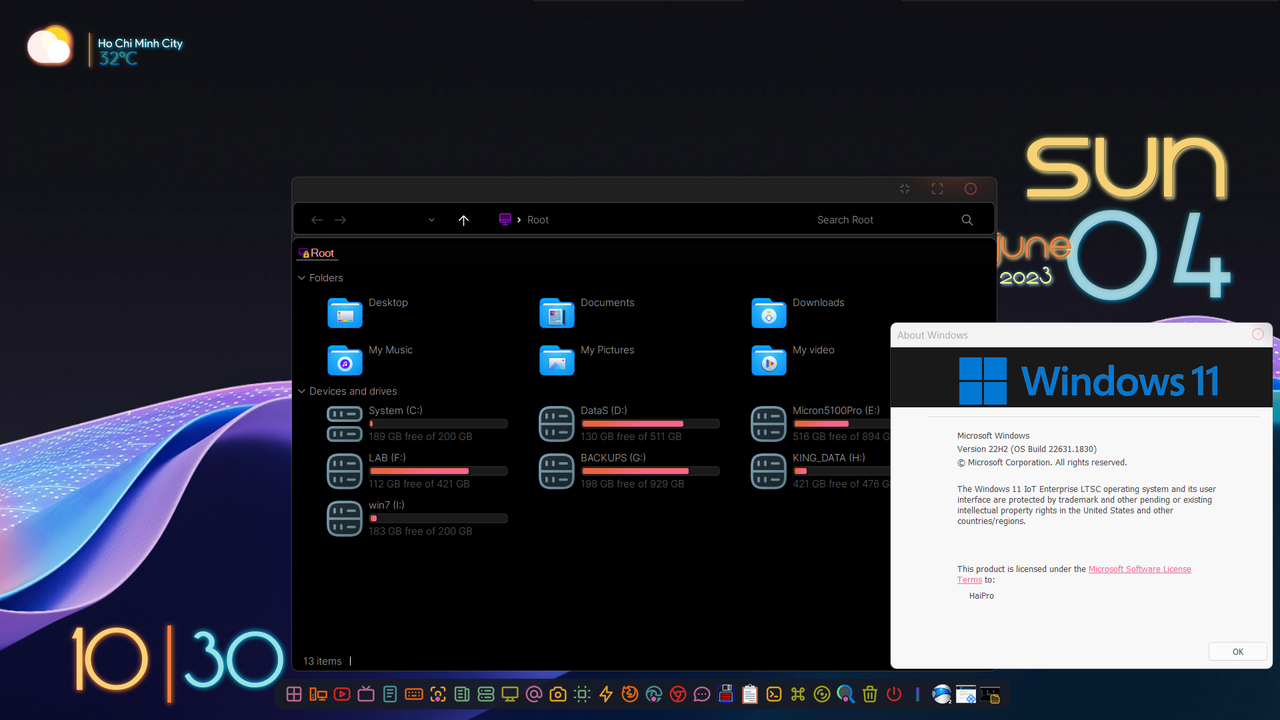Open the orange keyboard icon in the dock

point(414,694)
